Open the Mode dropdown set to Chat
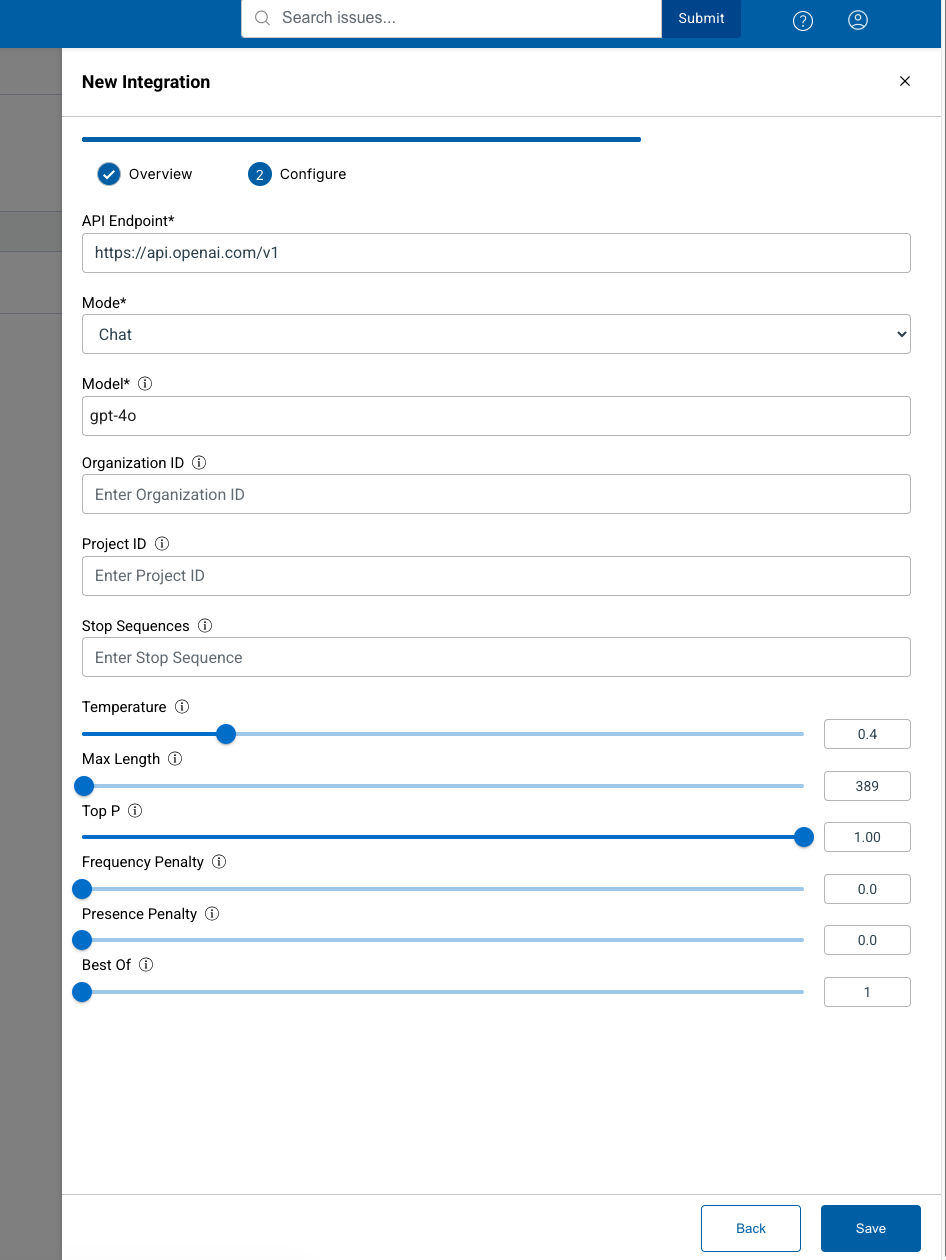946x1260 pixels. (x=496, y=334)
